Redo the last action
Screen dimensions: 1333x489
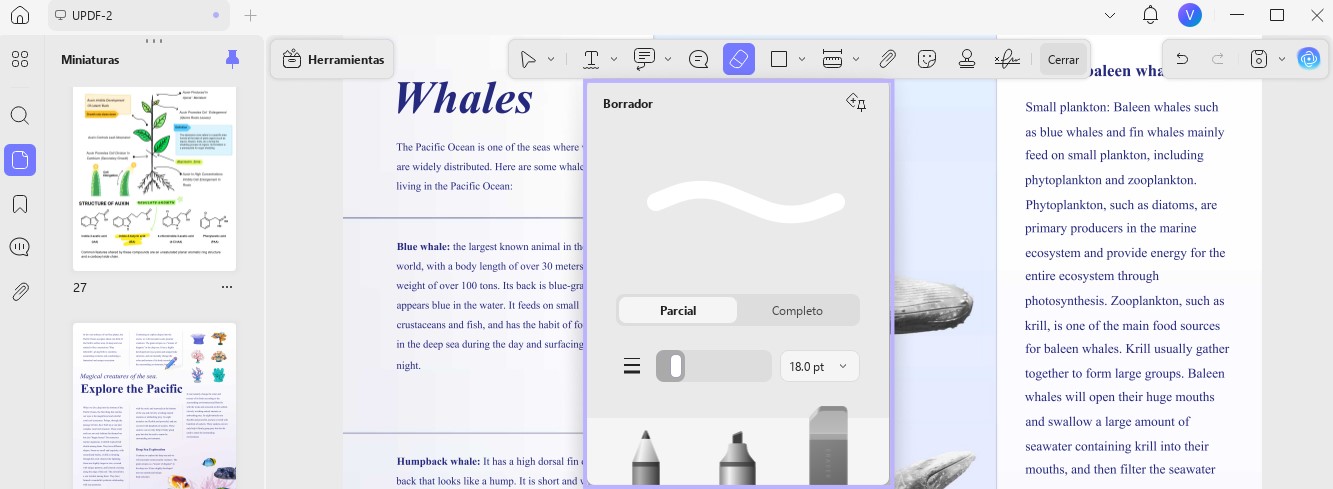pos(1218,60)
